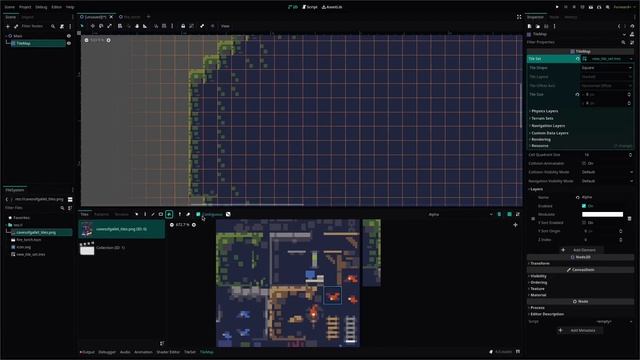Select the TileMap picker tool
The width and height of the screenshot is (640, 360).
(180, 214)
